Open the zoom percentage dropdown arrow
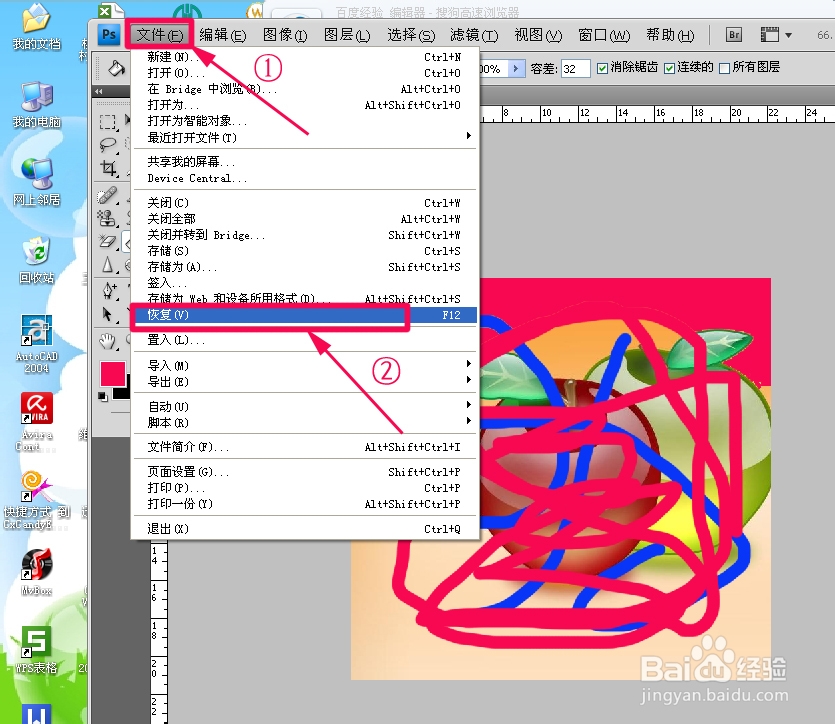Image resolution: width=835 pixels, height=724 pixels. pos(514,68)
